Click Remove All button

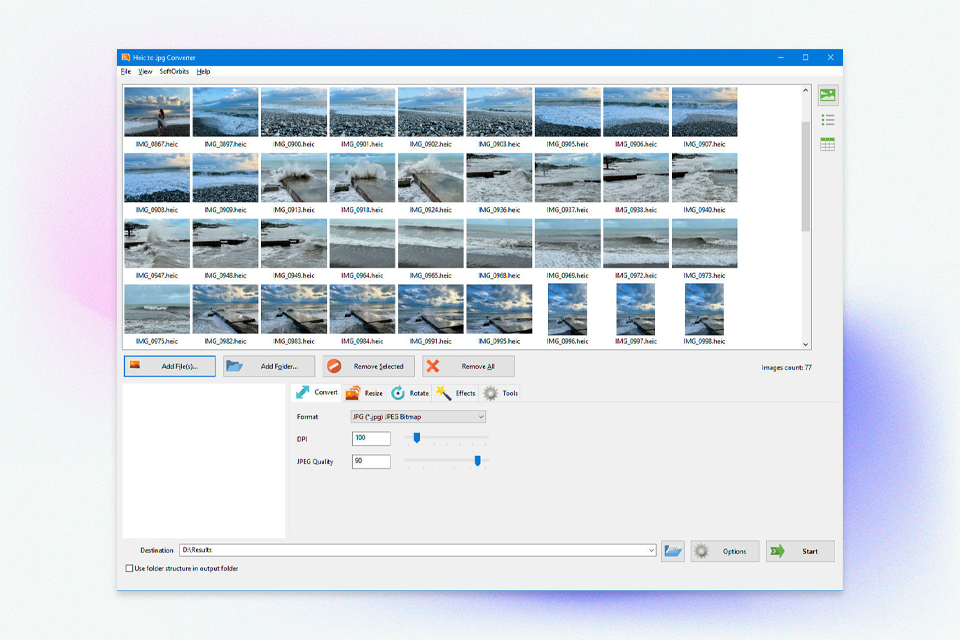coord(468,366)
